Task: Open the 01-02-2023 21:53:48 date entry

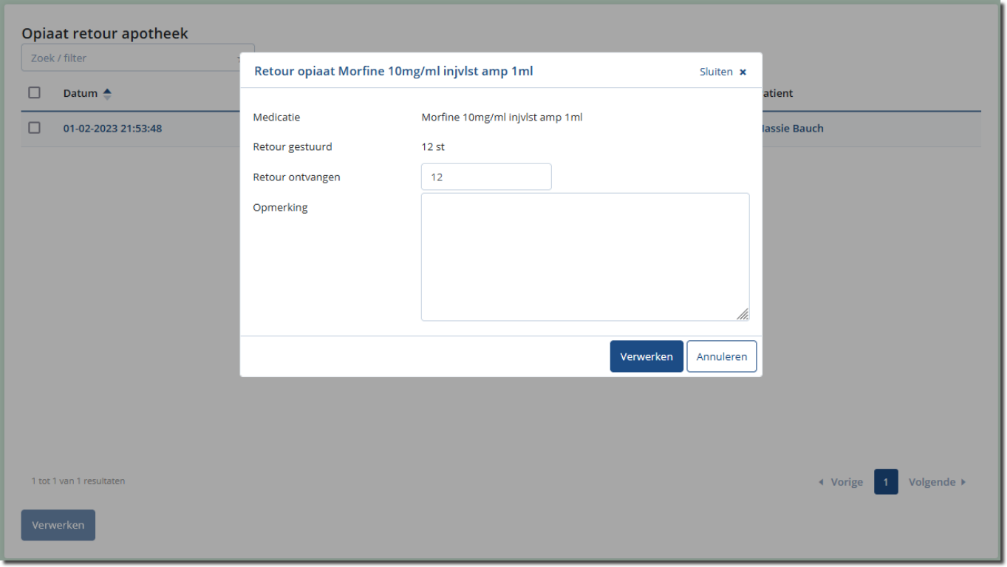Action: [x=112, y=129]
